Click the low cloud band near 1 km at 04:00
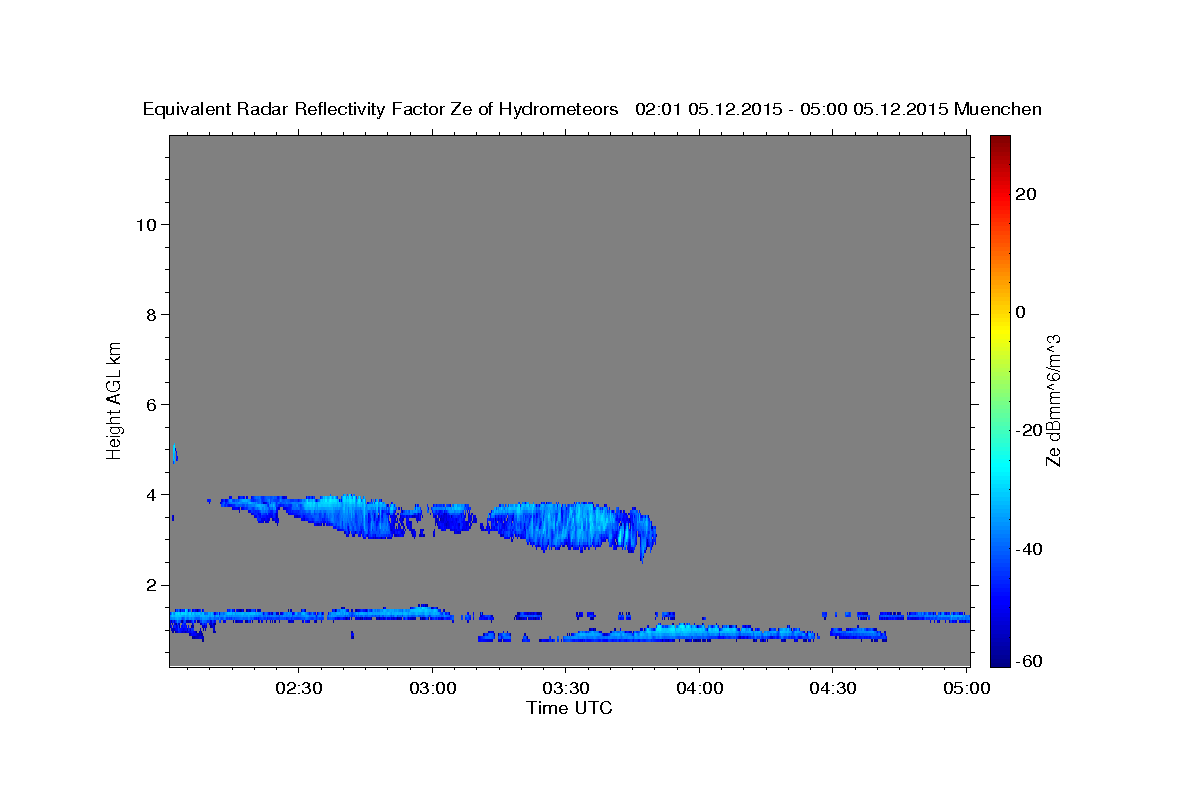The width and height of the screenshot is (1200, 800). [x=690, y=632]
